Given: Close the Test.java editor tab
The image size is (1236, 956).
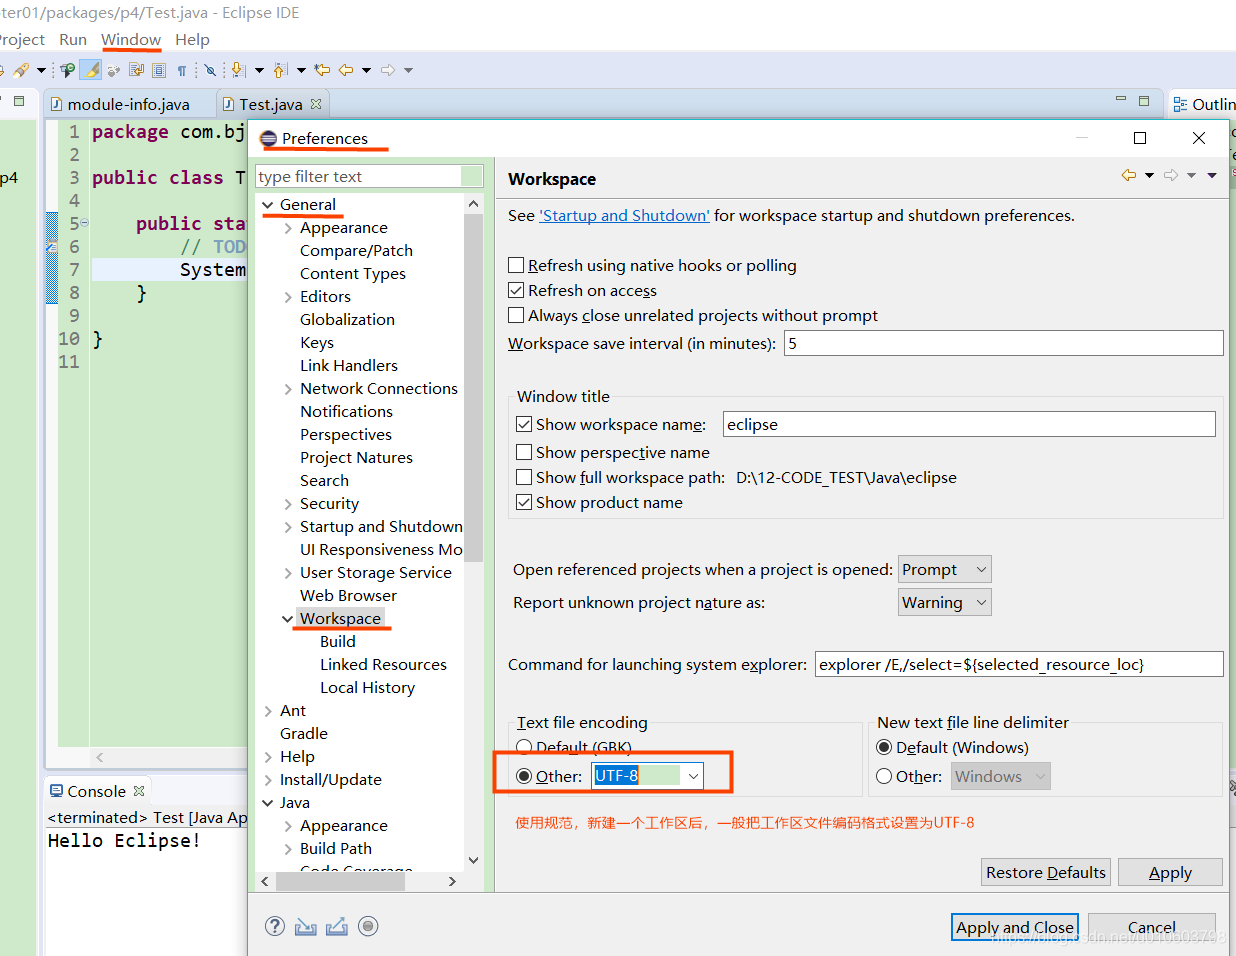Looking at the screenshot, I should coord(316,104).
